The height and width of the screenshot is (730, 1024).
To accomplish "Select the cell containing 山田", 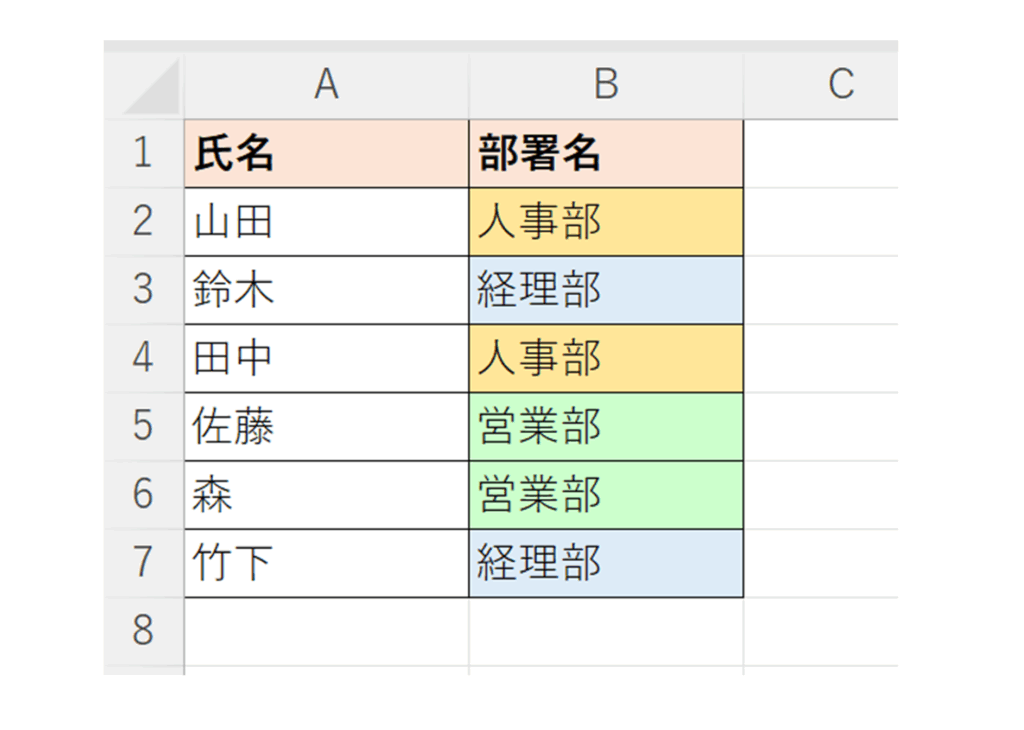I will (x=326, y=221).
